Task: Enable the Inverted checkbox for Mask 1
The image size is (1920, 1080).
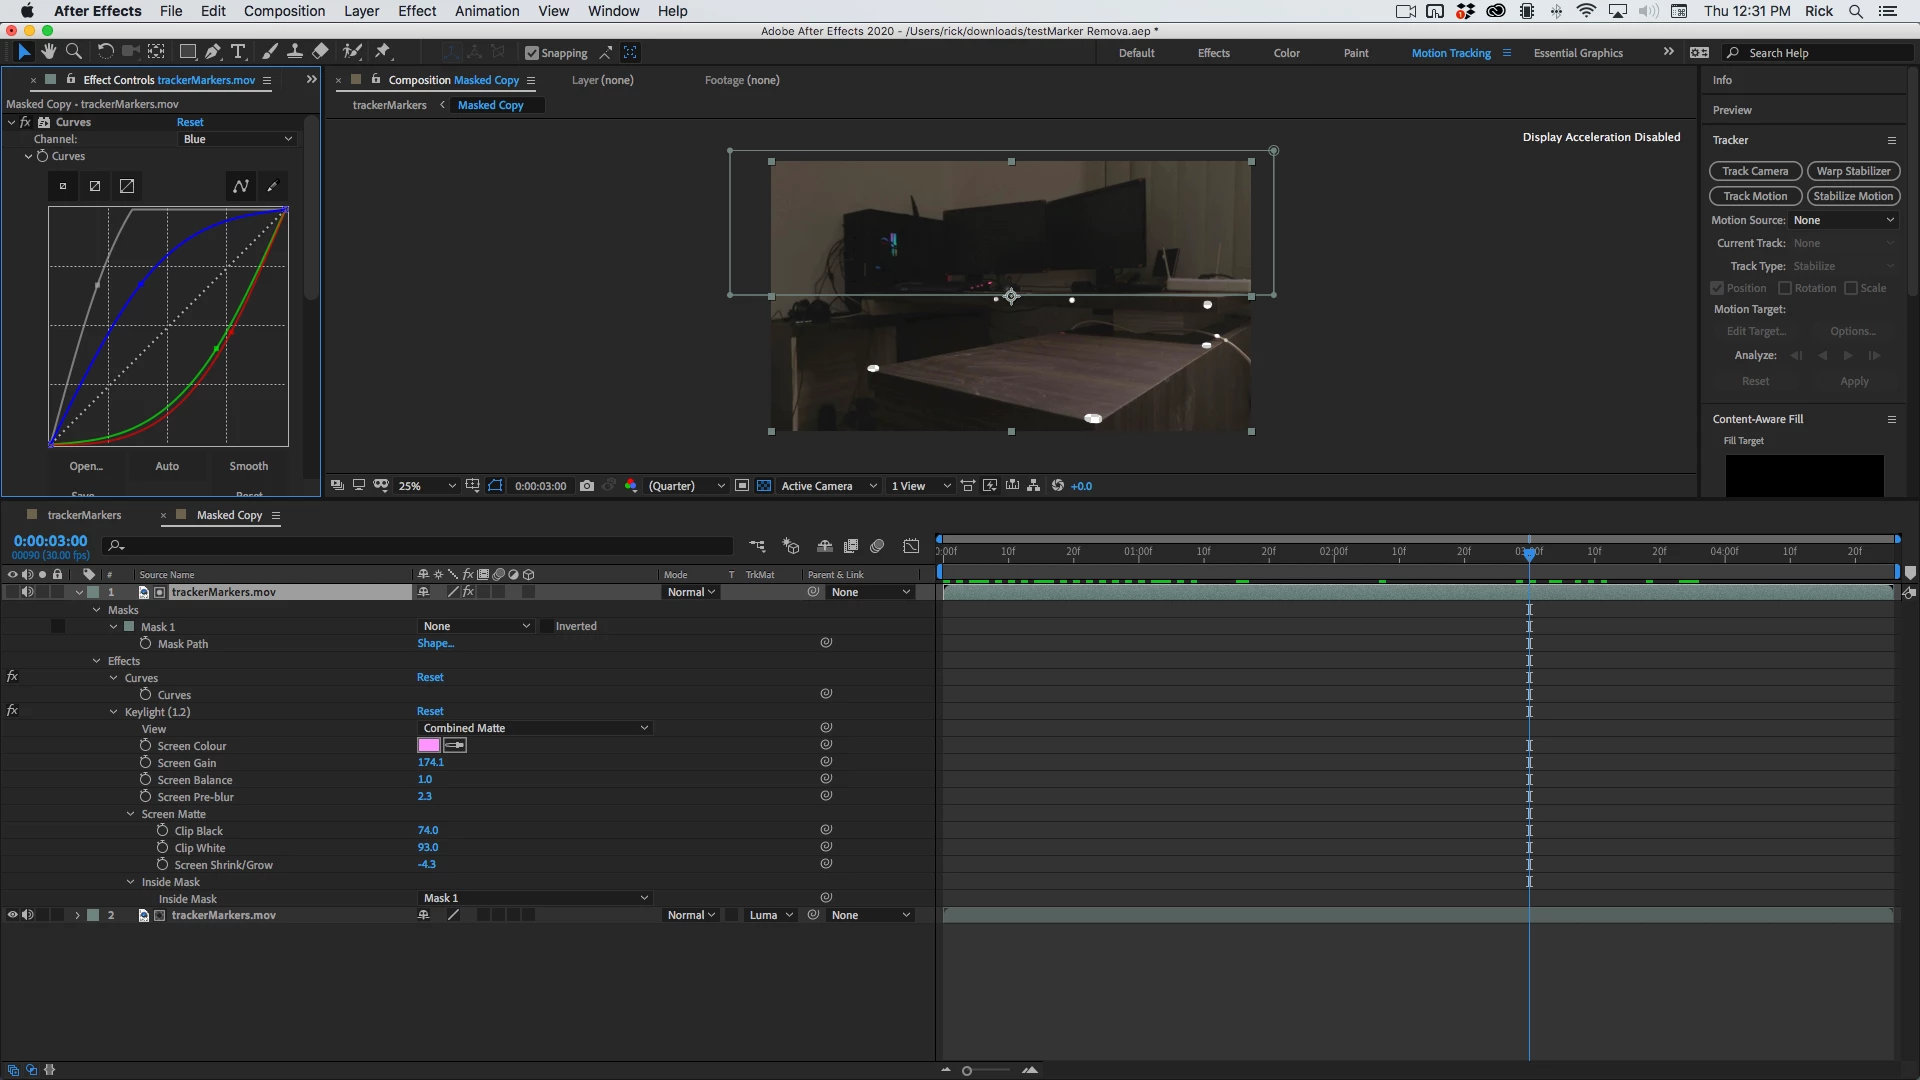Action: coord(547,627)
